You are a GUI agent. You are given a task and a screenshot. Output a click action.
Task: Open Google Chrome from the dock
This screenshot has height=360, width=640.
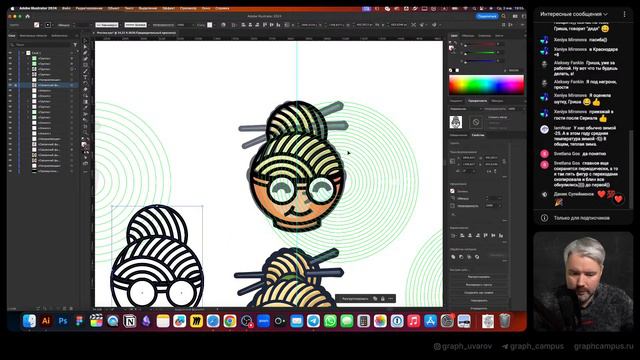pyautogui.click(x=230, y=321)
